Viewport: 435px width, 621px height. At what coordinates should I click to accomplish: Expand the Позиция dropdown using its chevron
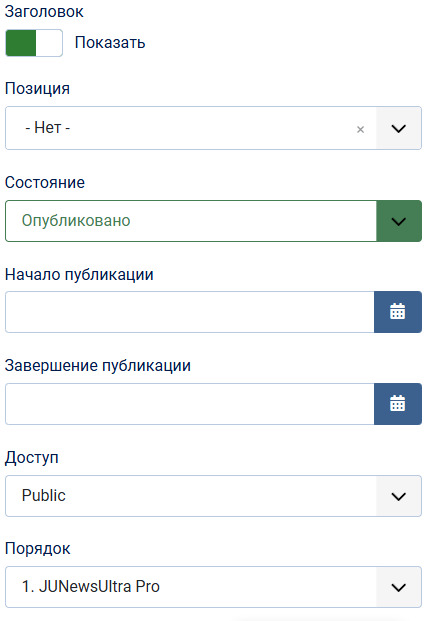399,128
